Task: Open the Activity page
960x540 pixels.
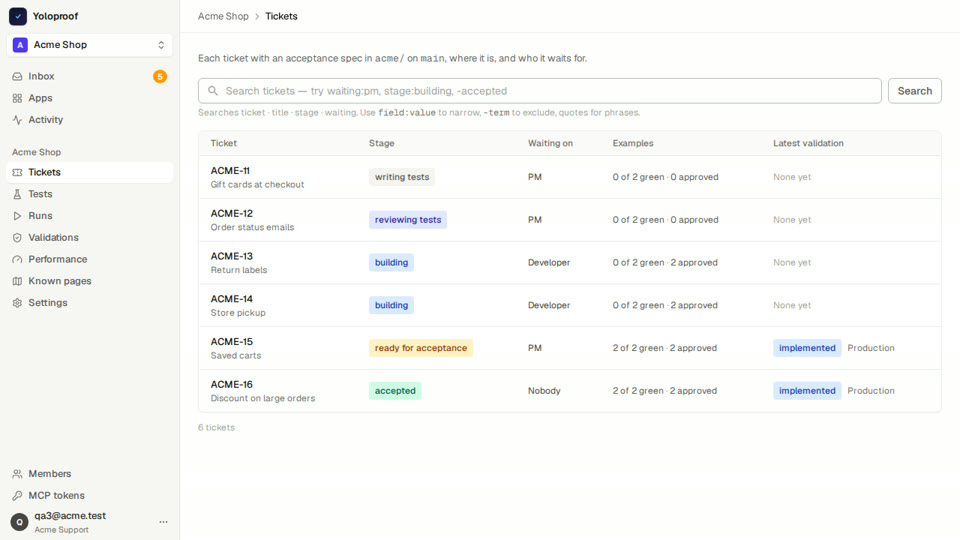Action: (89, 120)
